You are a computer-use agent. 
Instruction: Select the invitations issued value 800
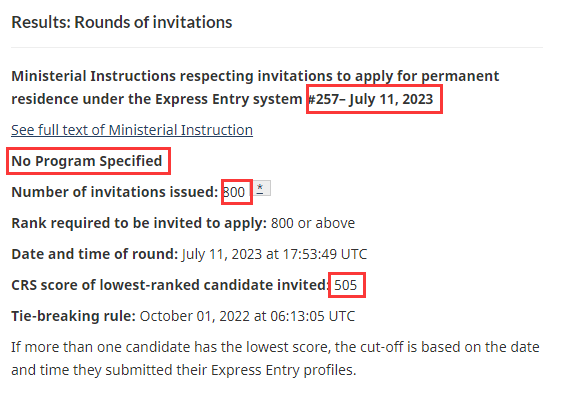pos(234,192)
